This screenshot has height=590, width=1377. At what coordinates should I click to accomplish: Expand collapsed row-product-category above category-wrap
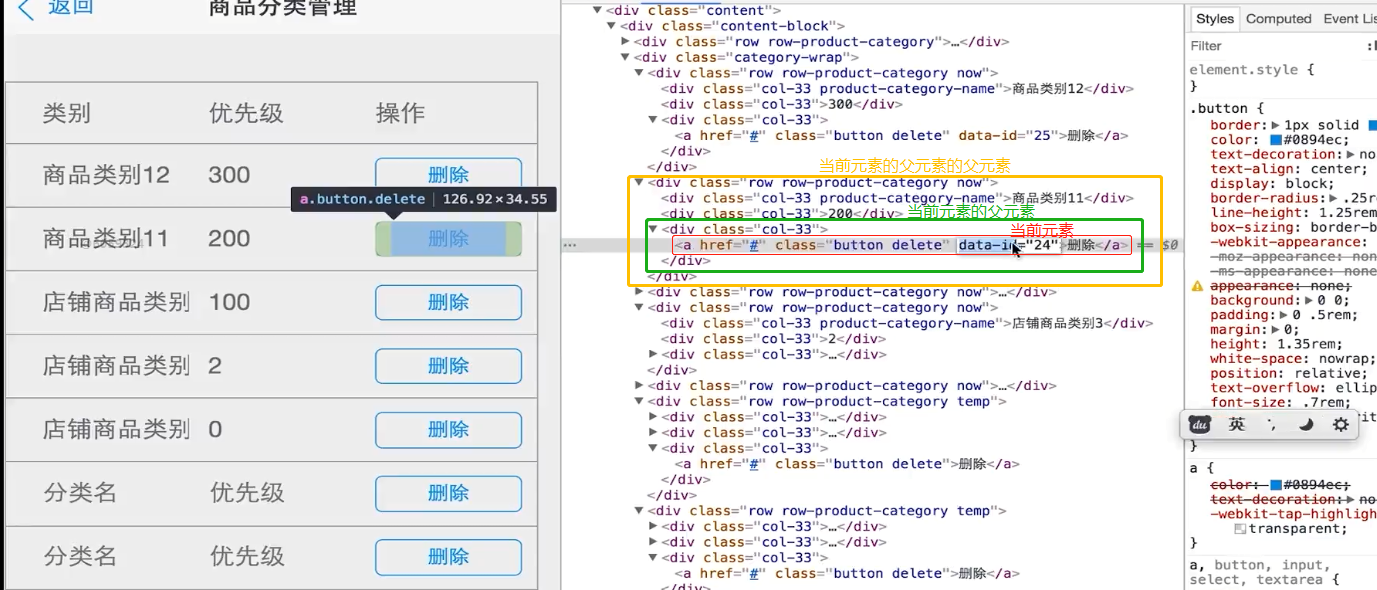(x=625, y=42)
